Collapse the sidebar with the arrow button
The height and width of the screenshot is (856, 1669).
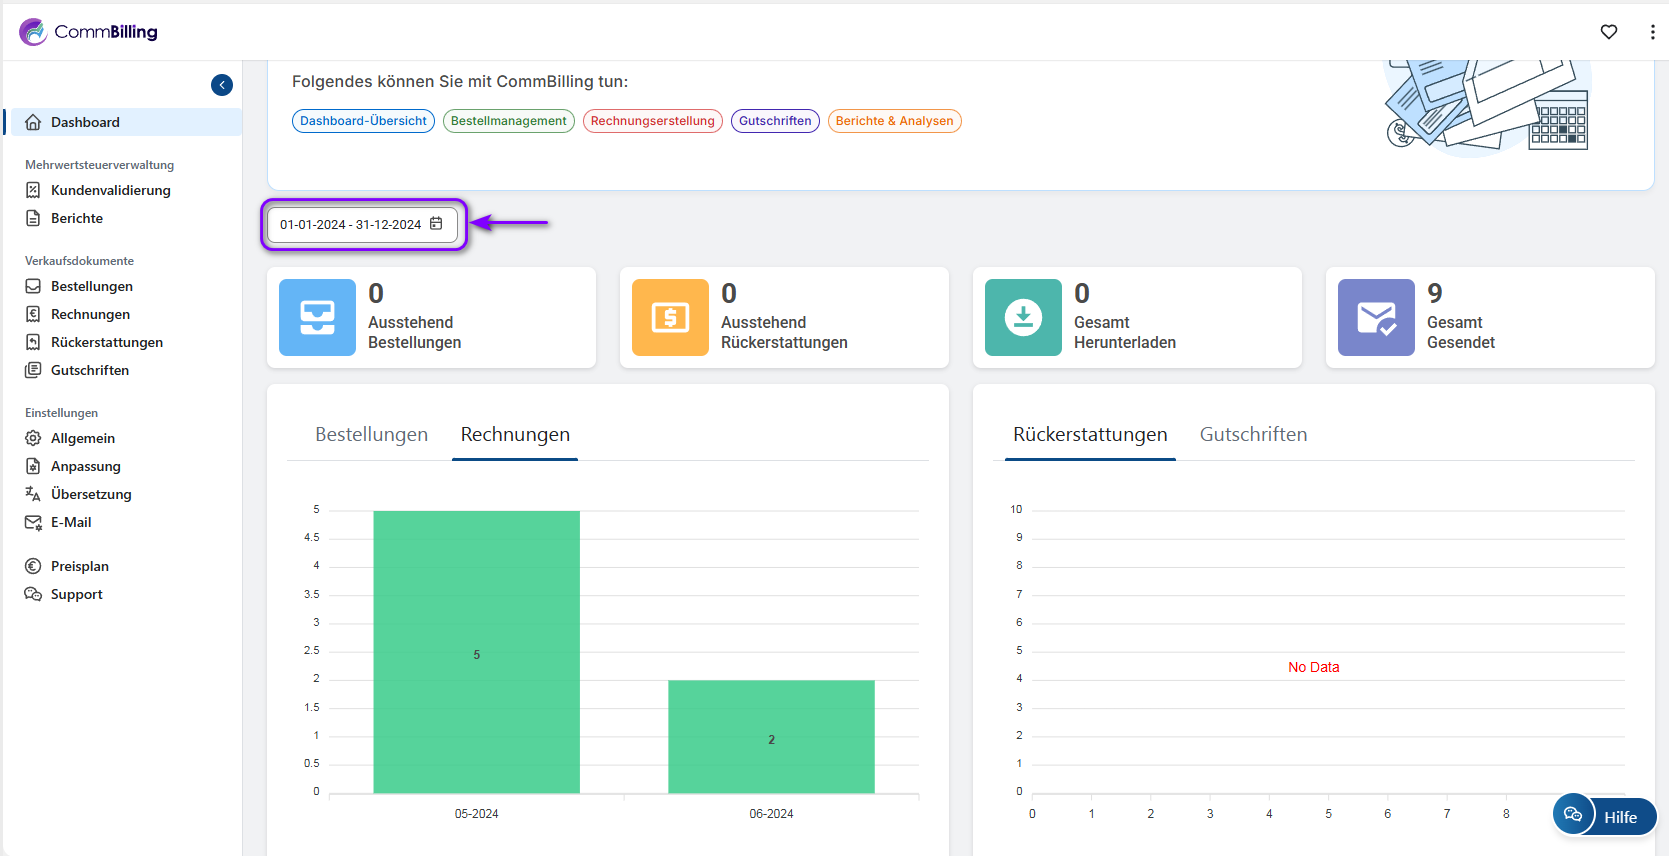tap(222, 85)
